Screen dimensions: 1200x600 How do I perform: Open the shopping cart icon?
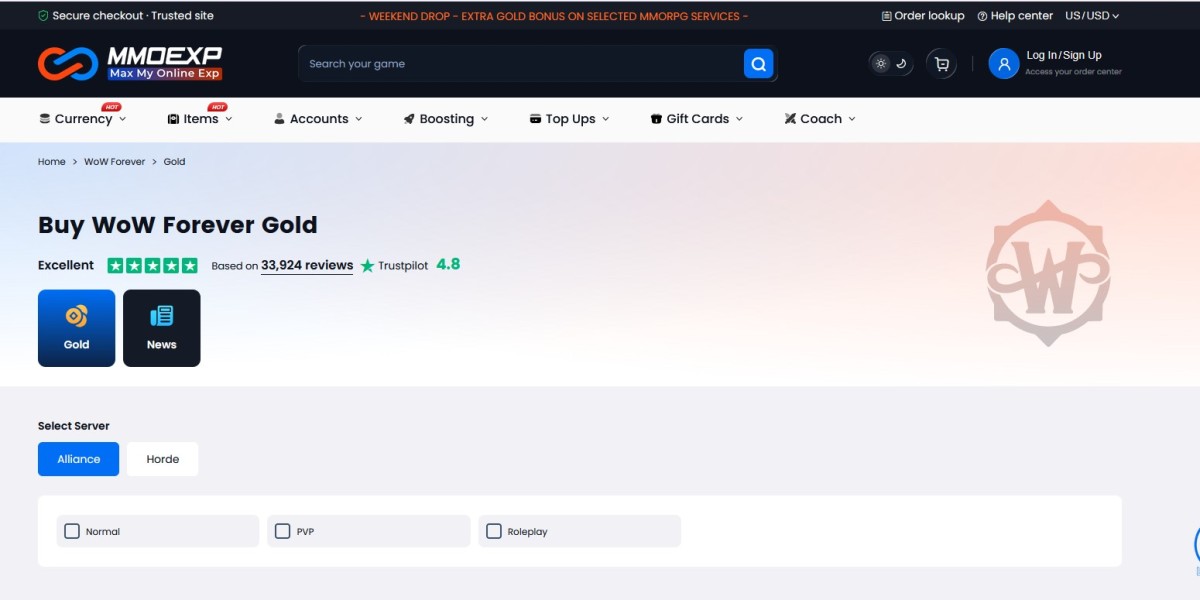tap(941, 64)
